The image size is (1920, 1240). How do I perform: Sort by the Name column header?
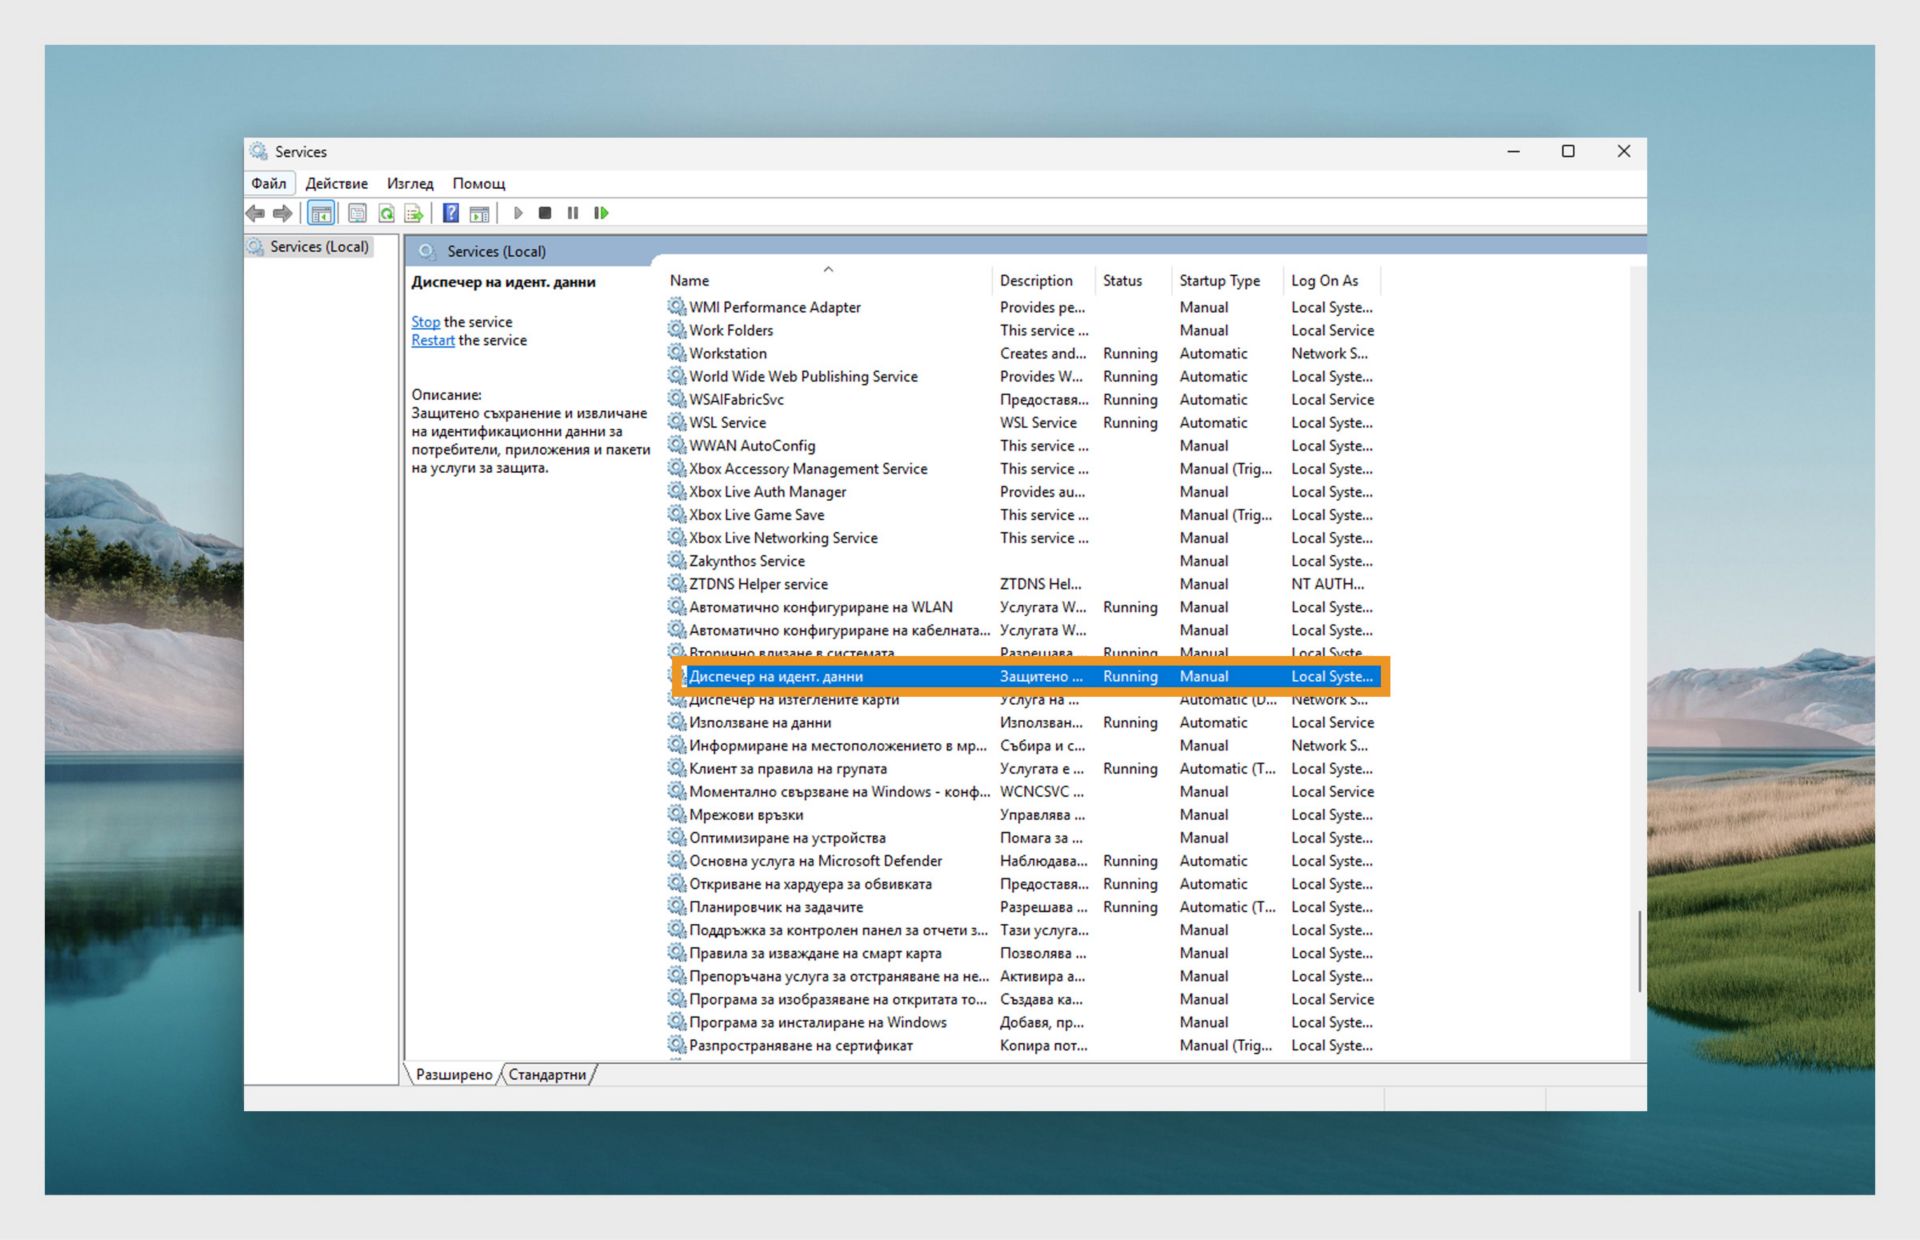click(x=690, y=281)
